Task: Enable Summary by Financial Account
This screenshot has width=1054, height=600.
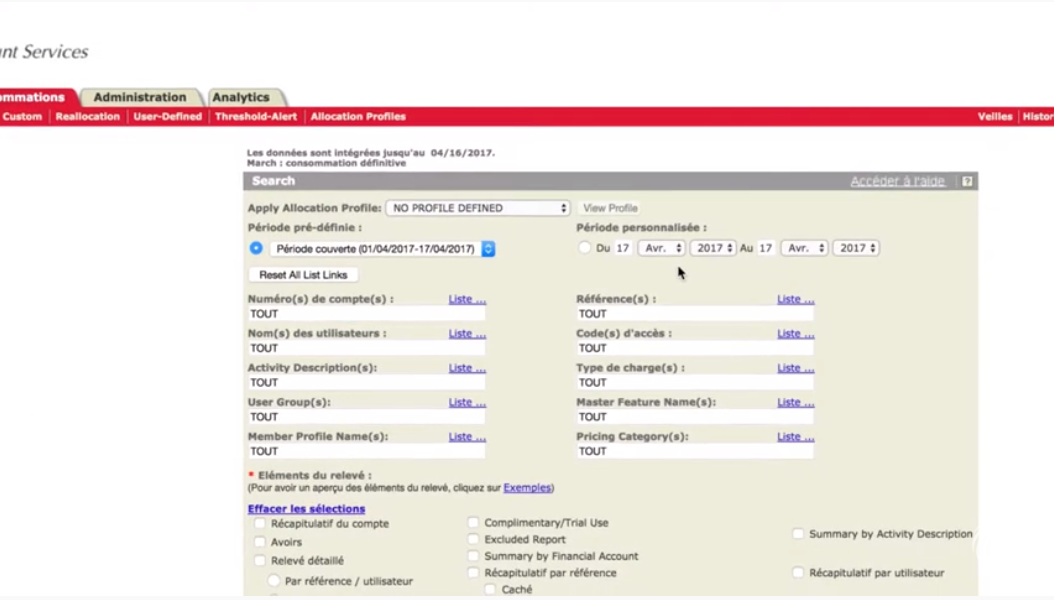Action: point(473,556)
